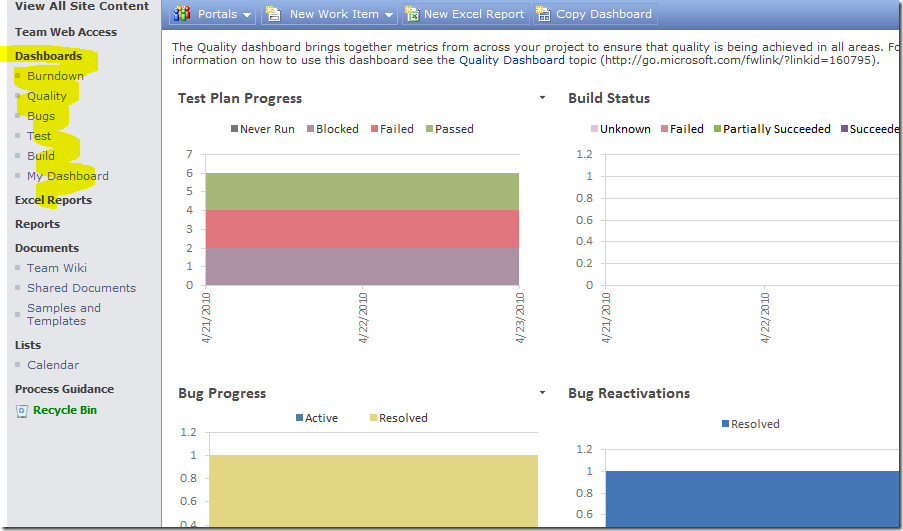Open Samples and Templates

(x=63, y=314)
